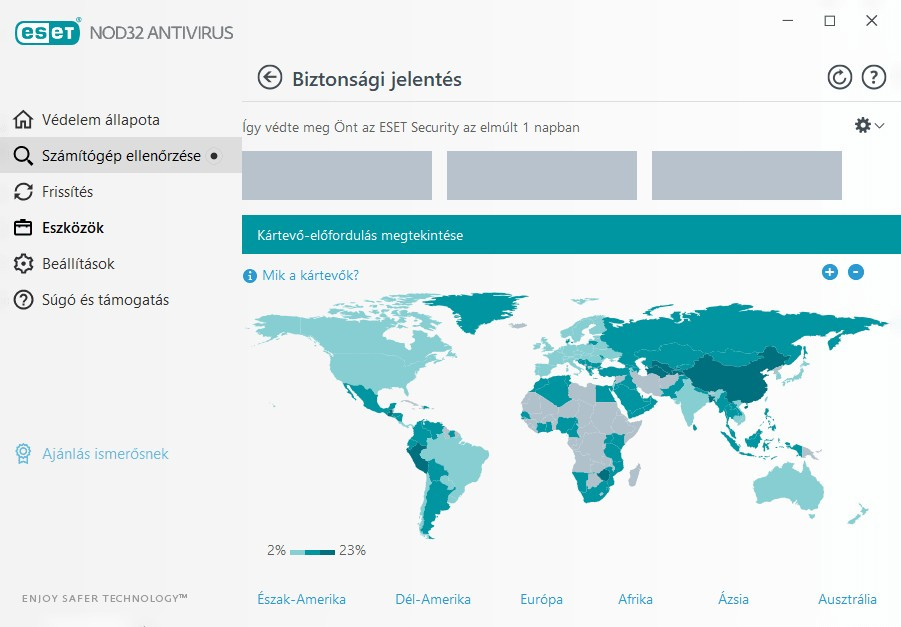The height and width of the screenshot is (627, 901).
Task: Maximize the ESET window
Action: 830,21
